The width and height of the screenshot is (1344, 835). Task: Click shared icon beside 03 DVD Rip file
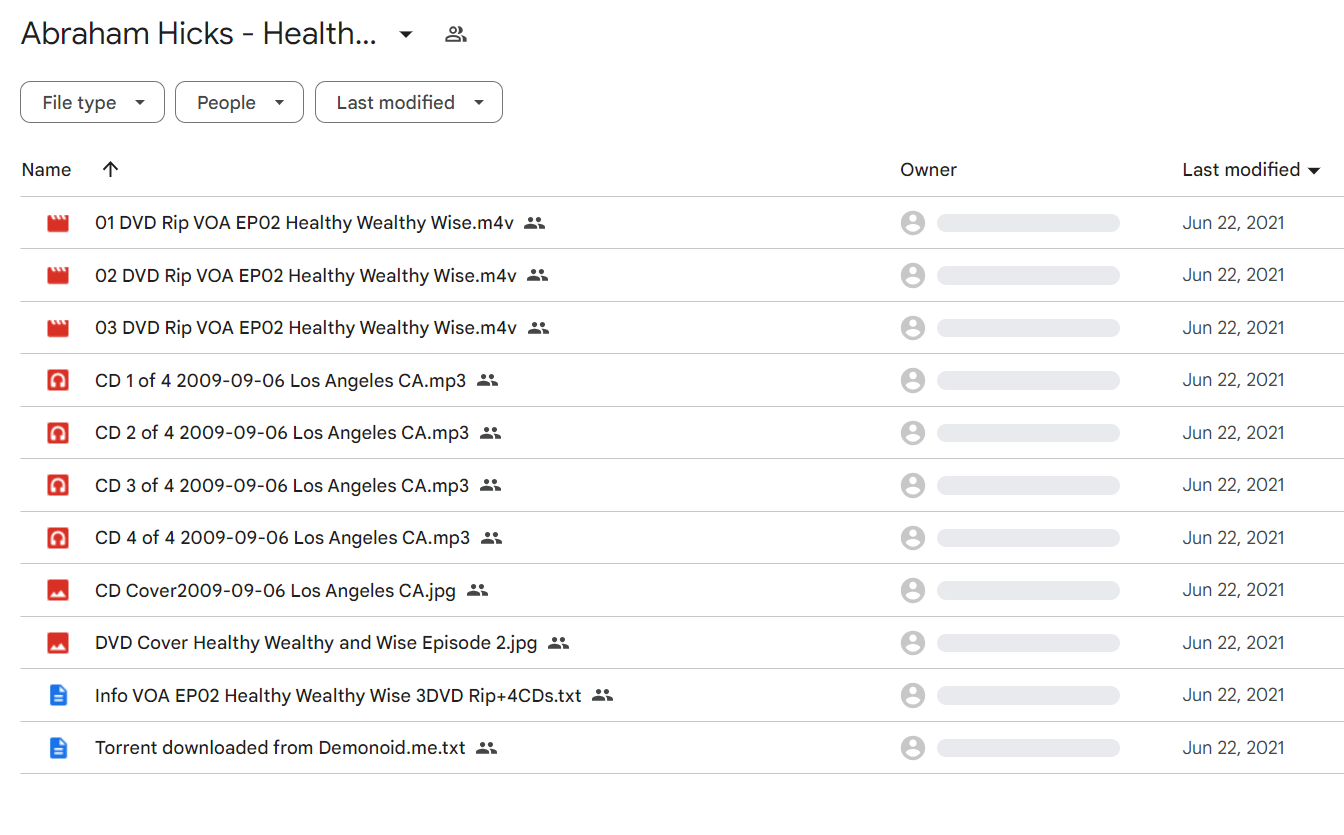[x=539, y=328]
